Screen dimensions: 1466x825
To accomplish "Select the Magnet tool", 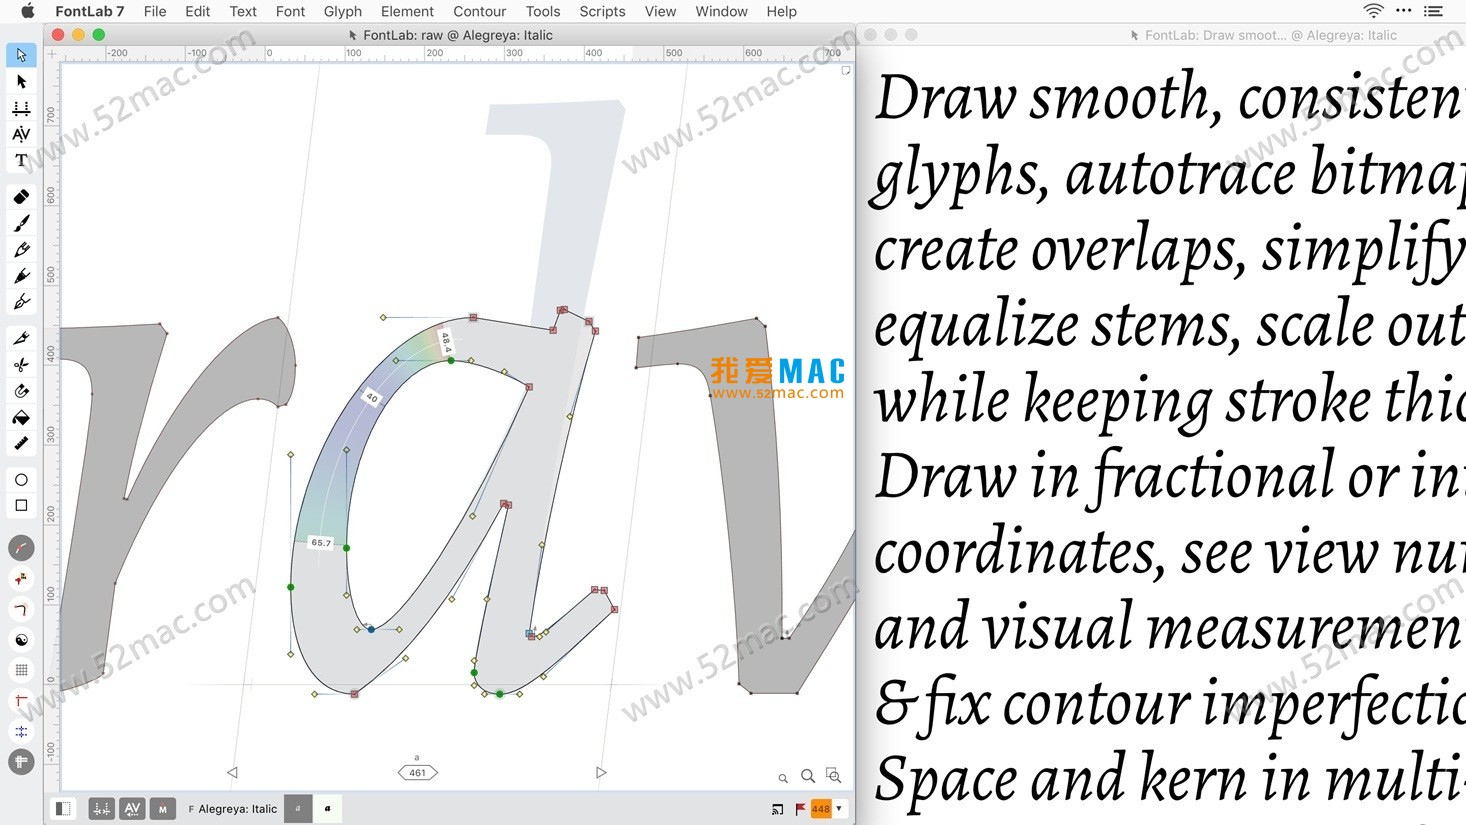I will [21, 390].
